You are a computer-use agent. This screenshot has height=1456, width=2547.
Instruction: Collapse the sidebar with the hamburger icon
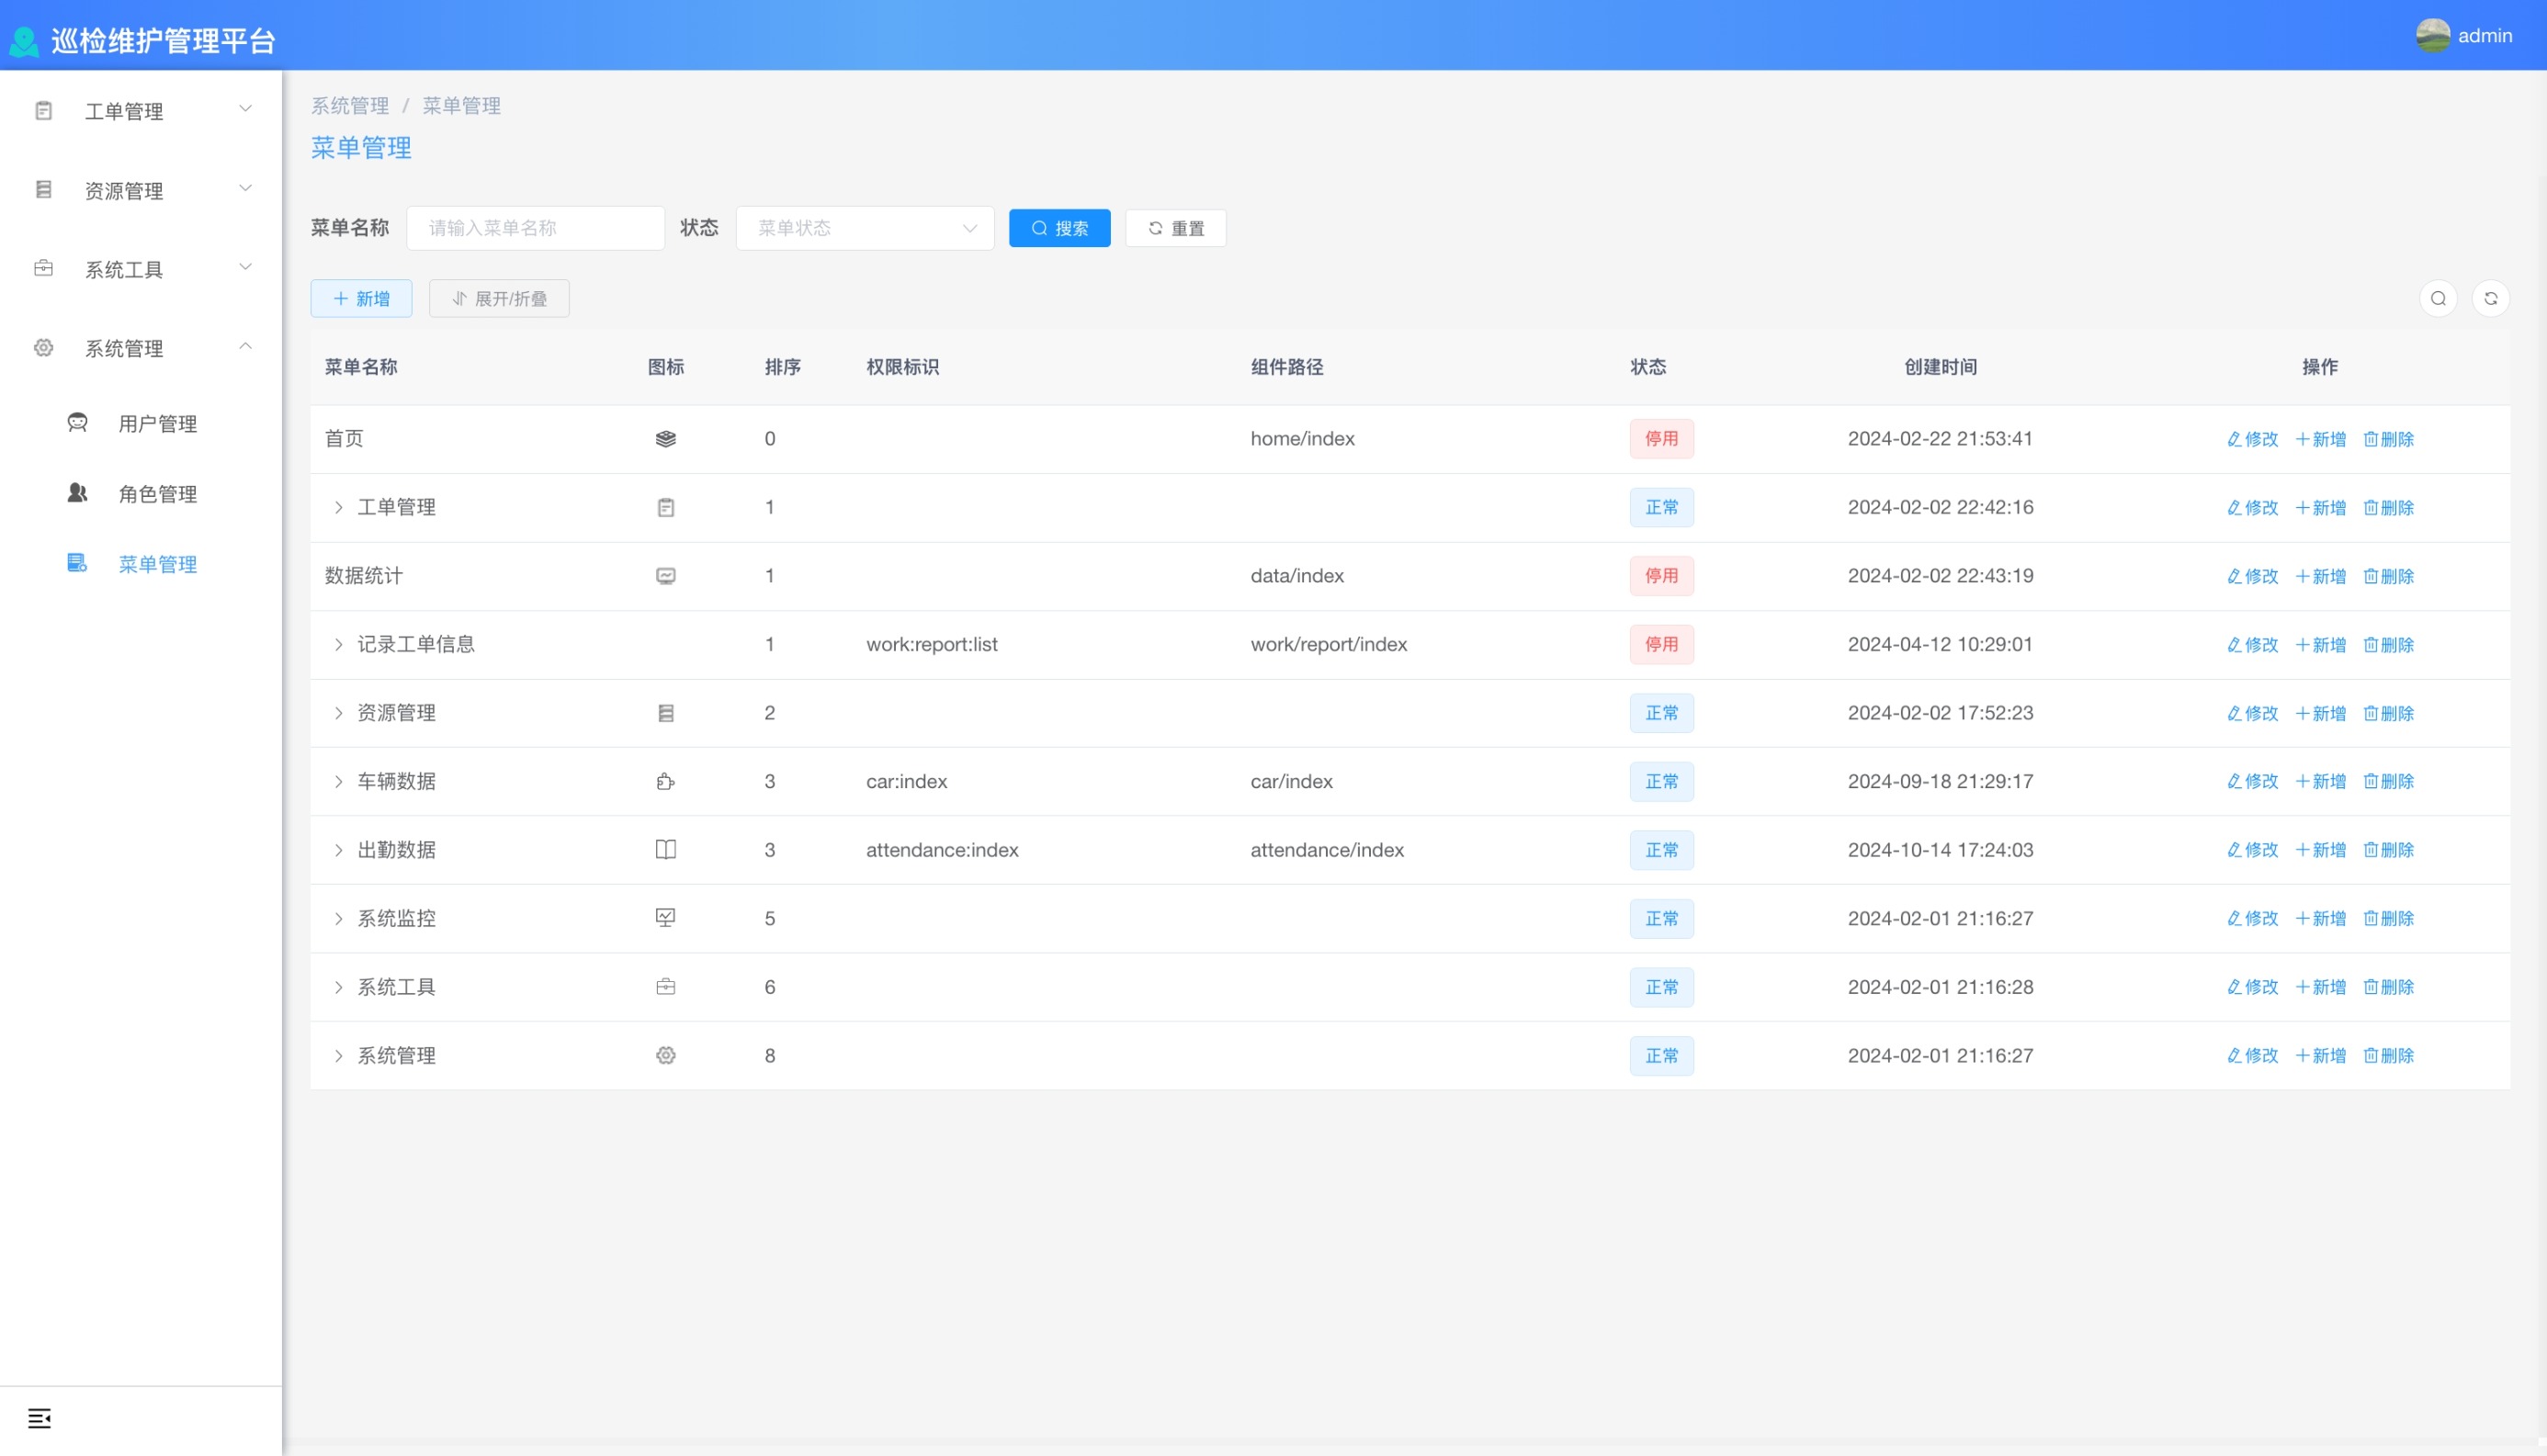pyautogui.click(x=39, y=1418)
